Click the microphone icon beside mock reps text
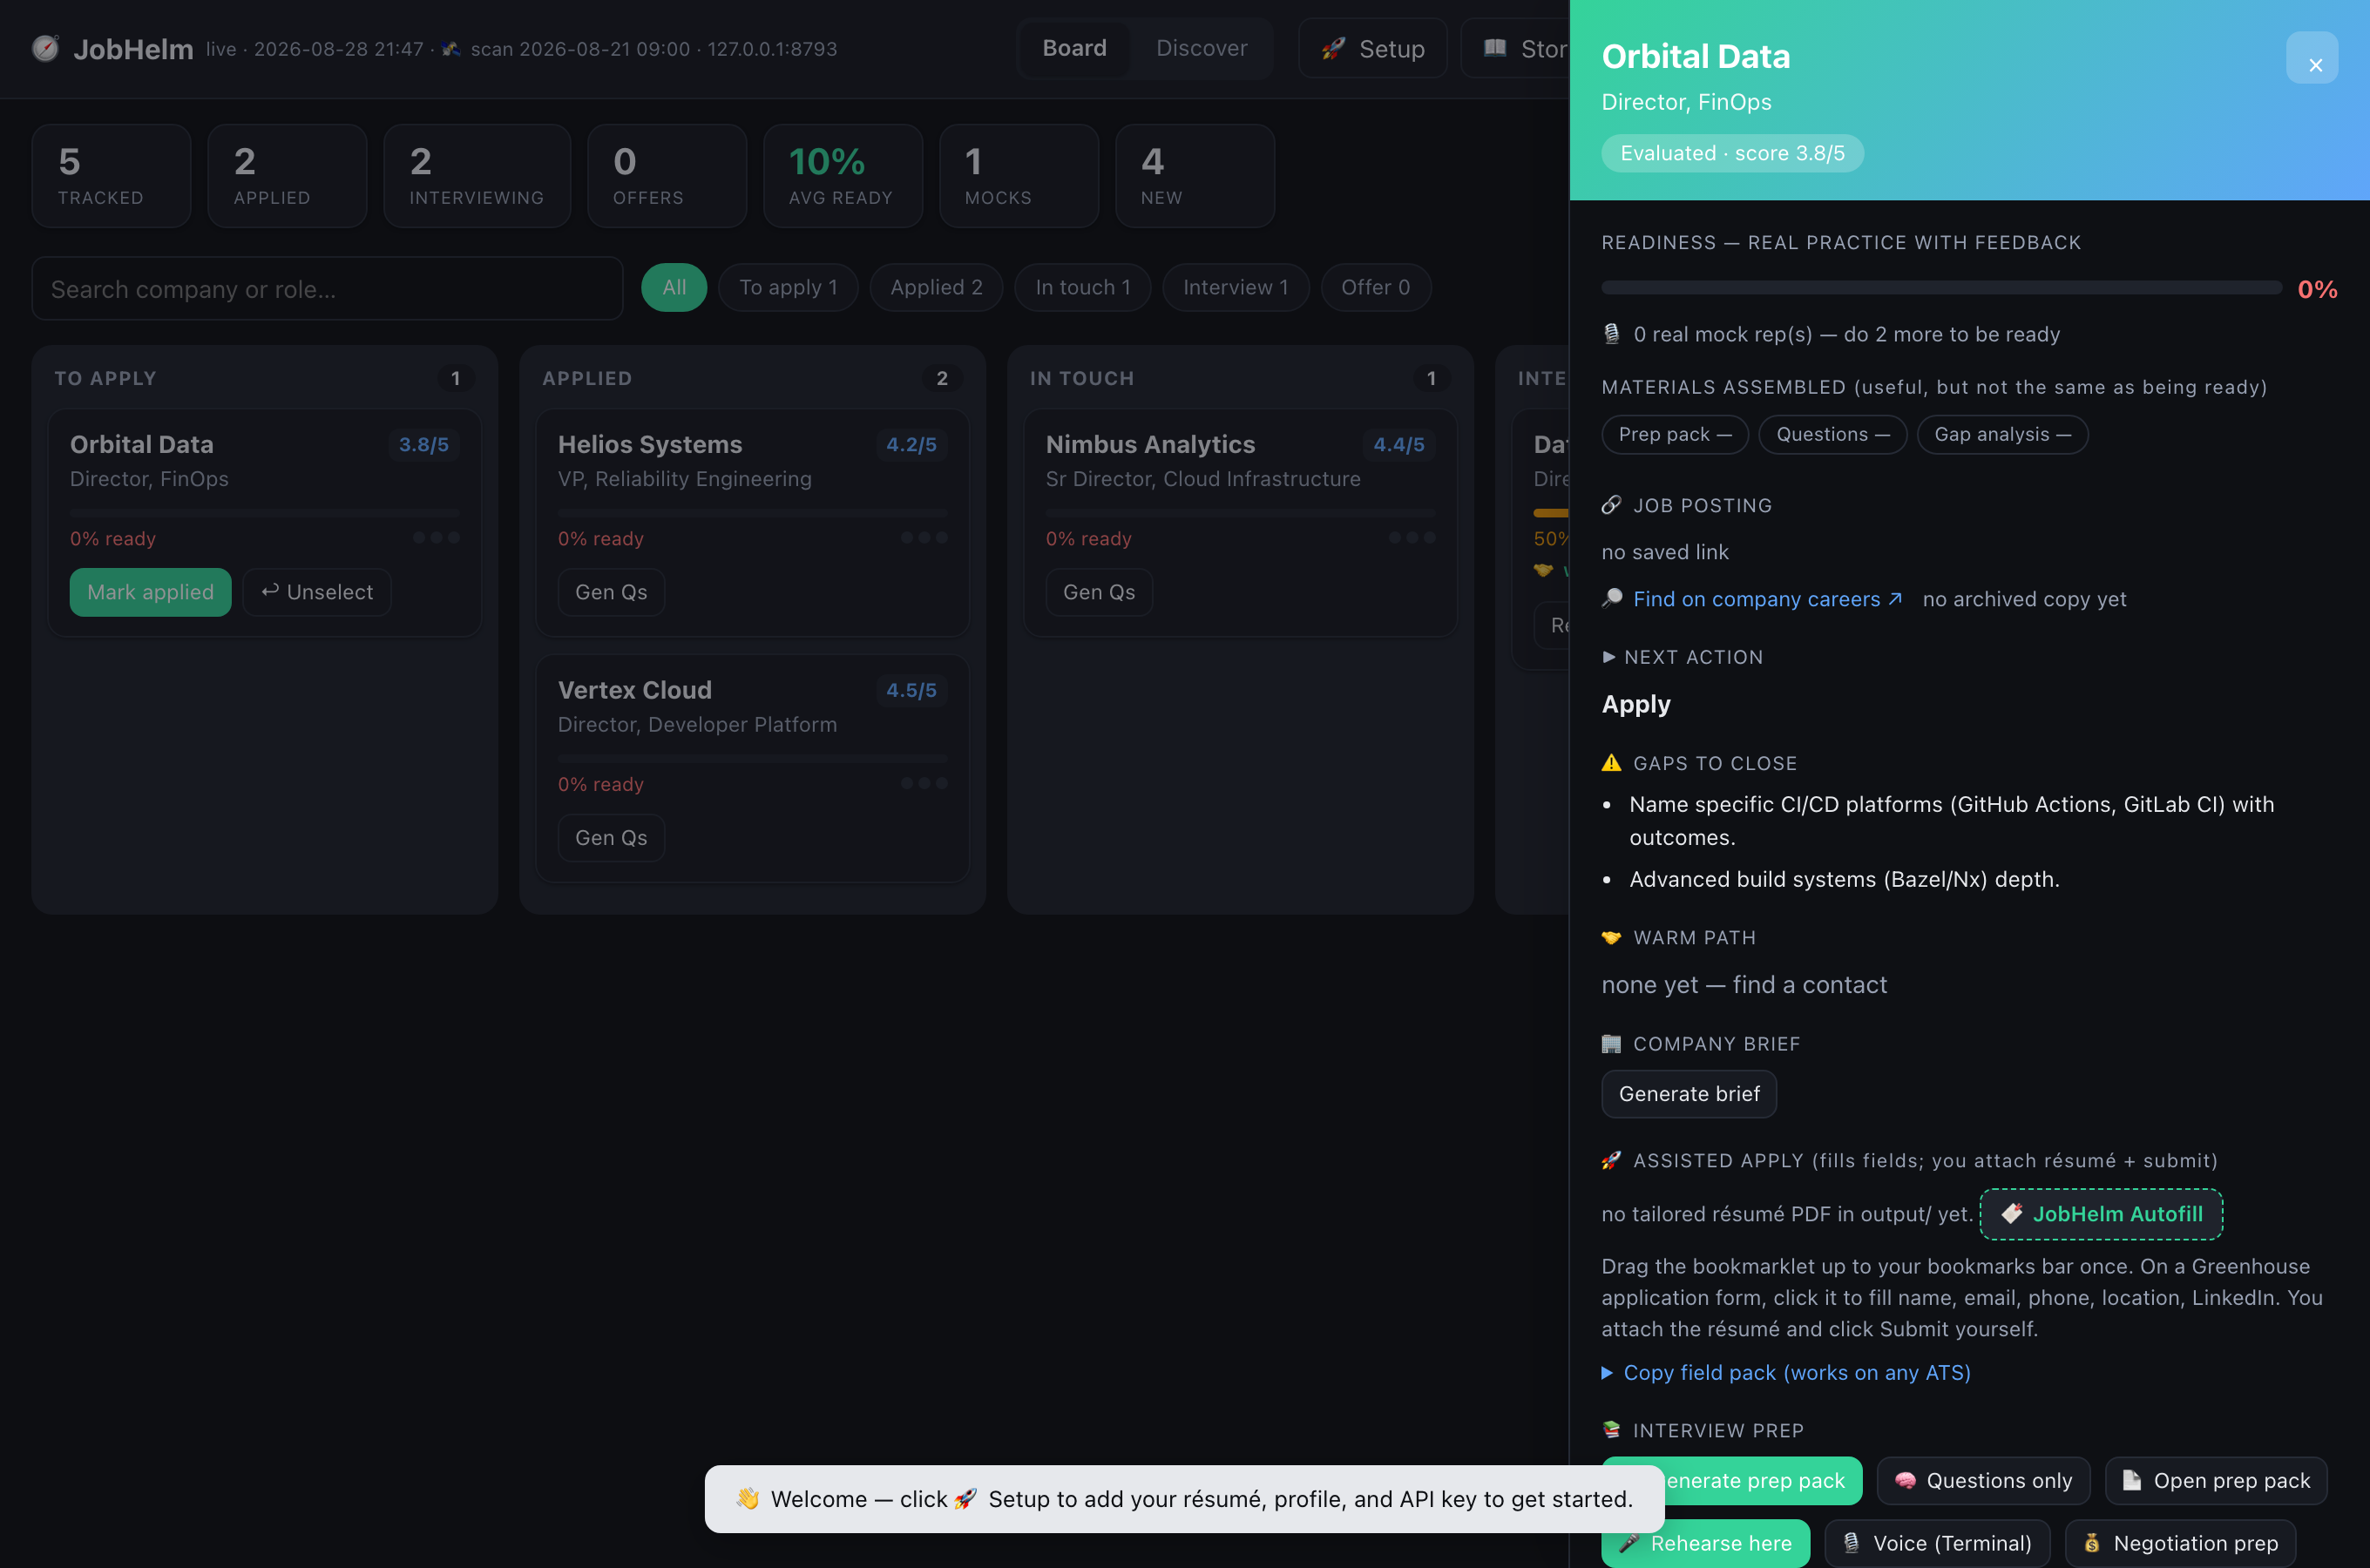This screenshot has width=2370, height=1568. 1611,334
